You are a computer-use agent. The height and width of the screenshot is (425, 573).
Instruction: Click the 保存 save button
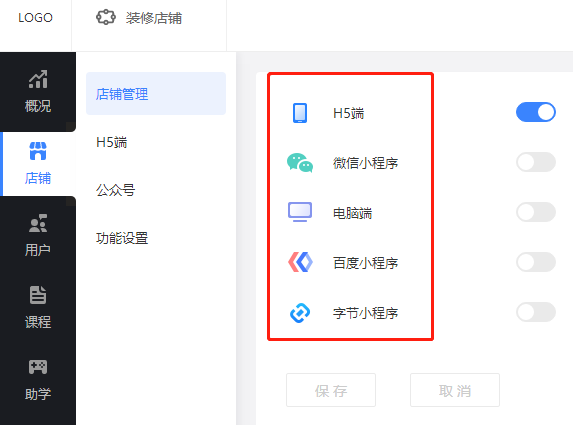click(331, 390)
